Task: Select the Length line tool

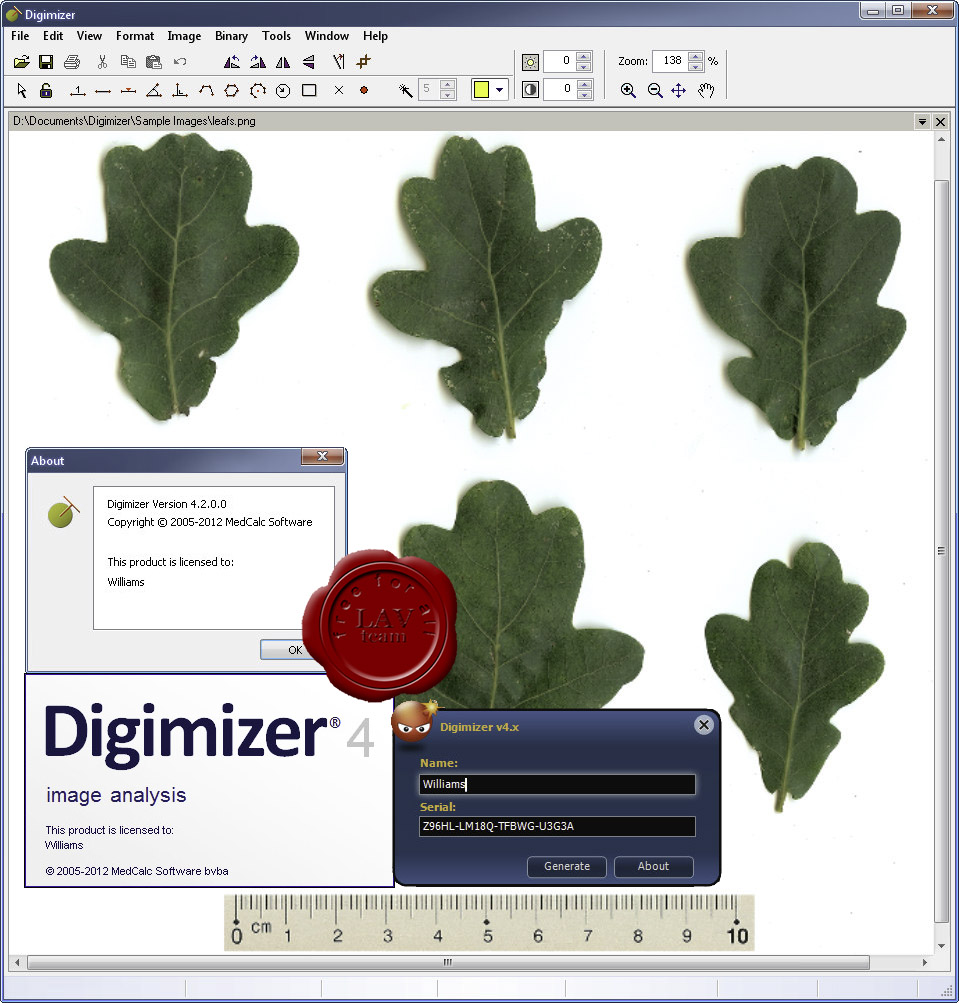Action: (x=103, y=91)
